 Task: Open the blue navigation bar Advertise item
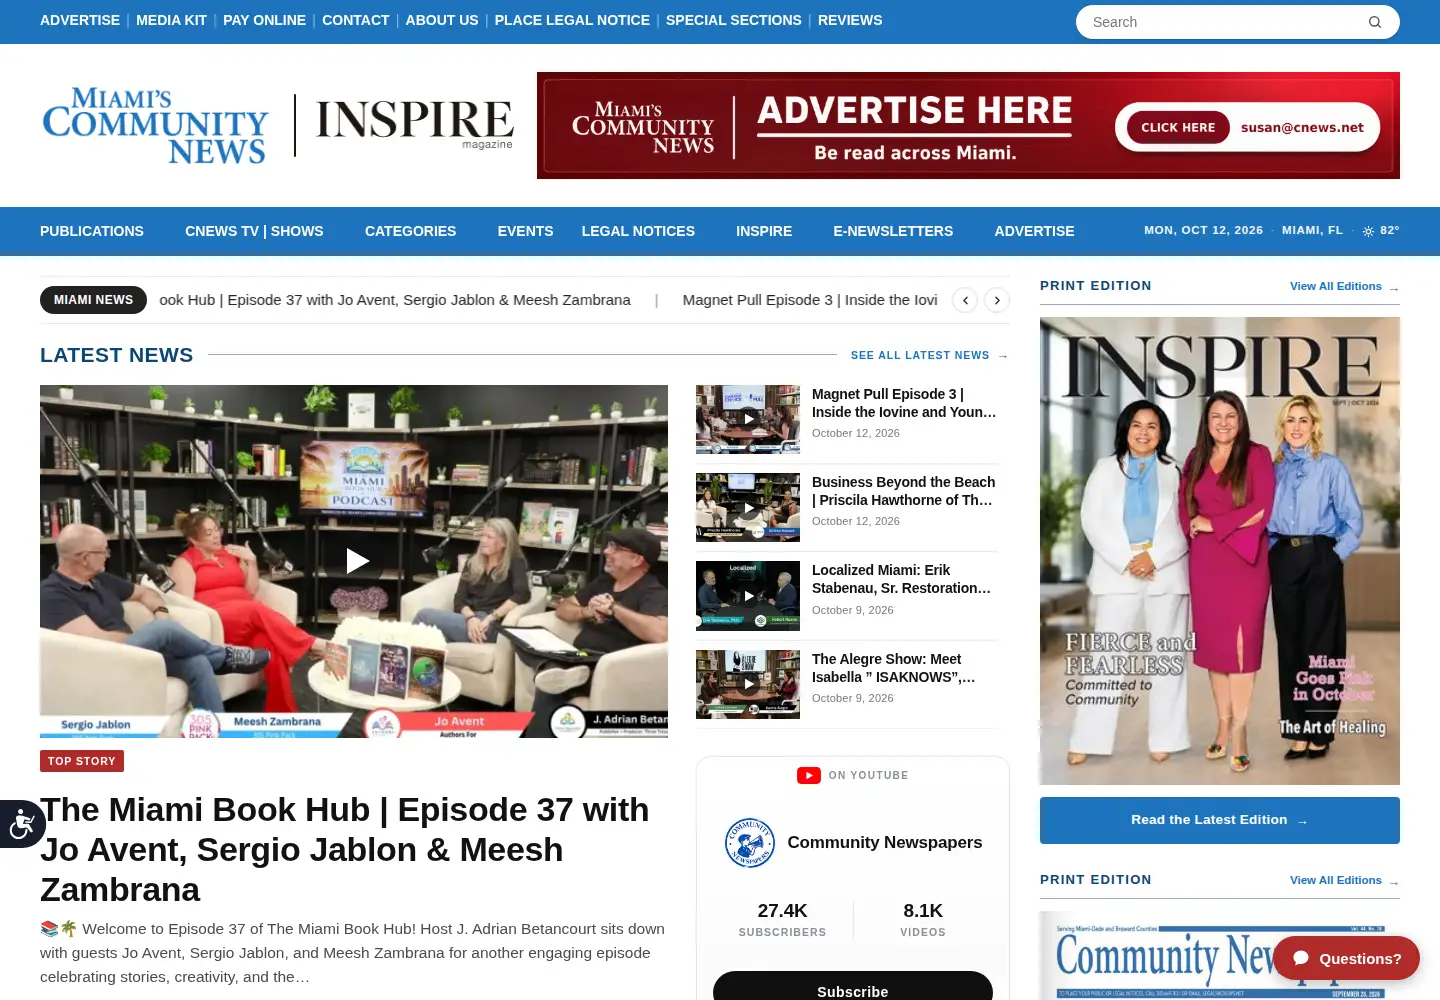click(x=1034, y=231)
